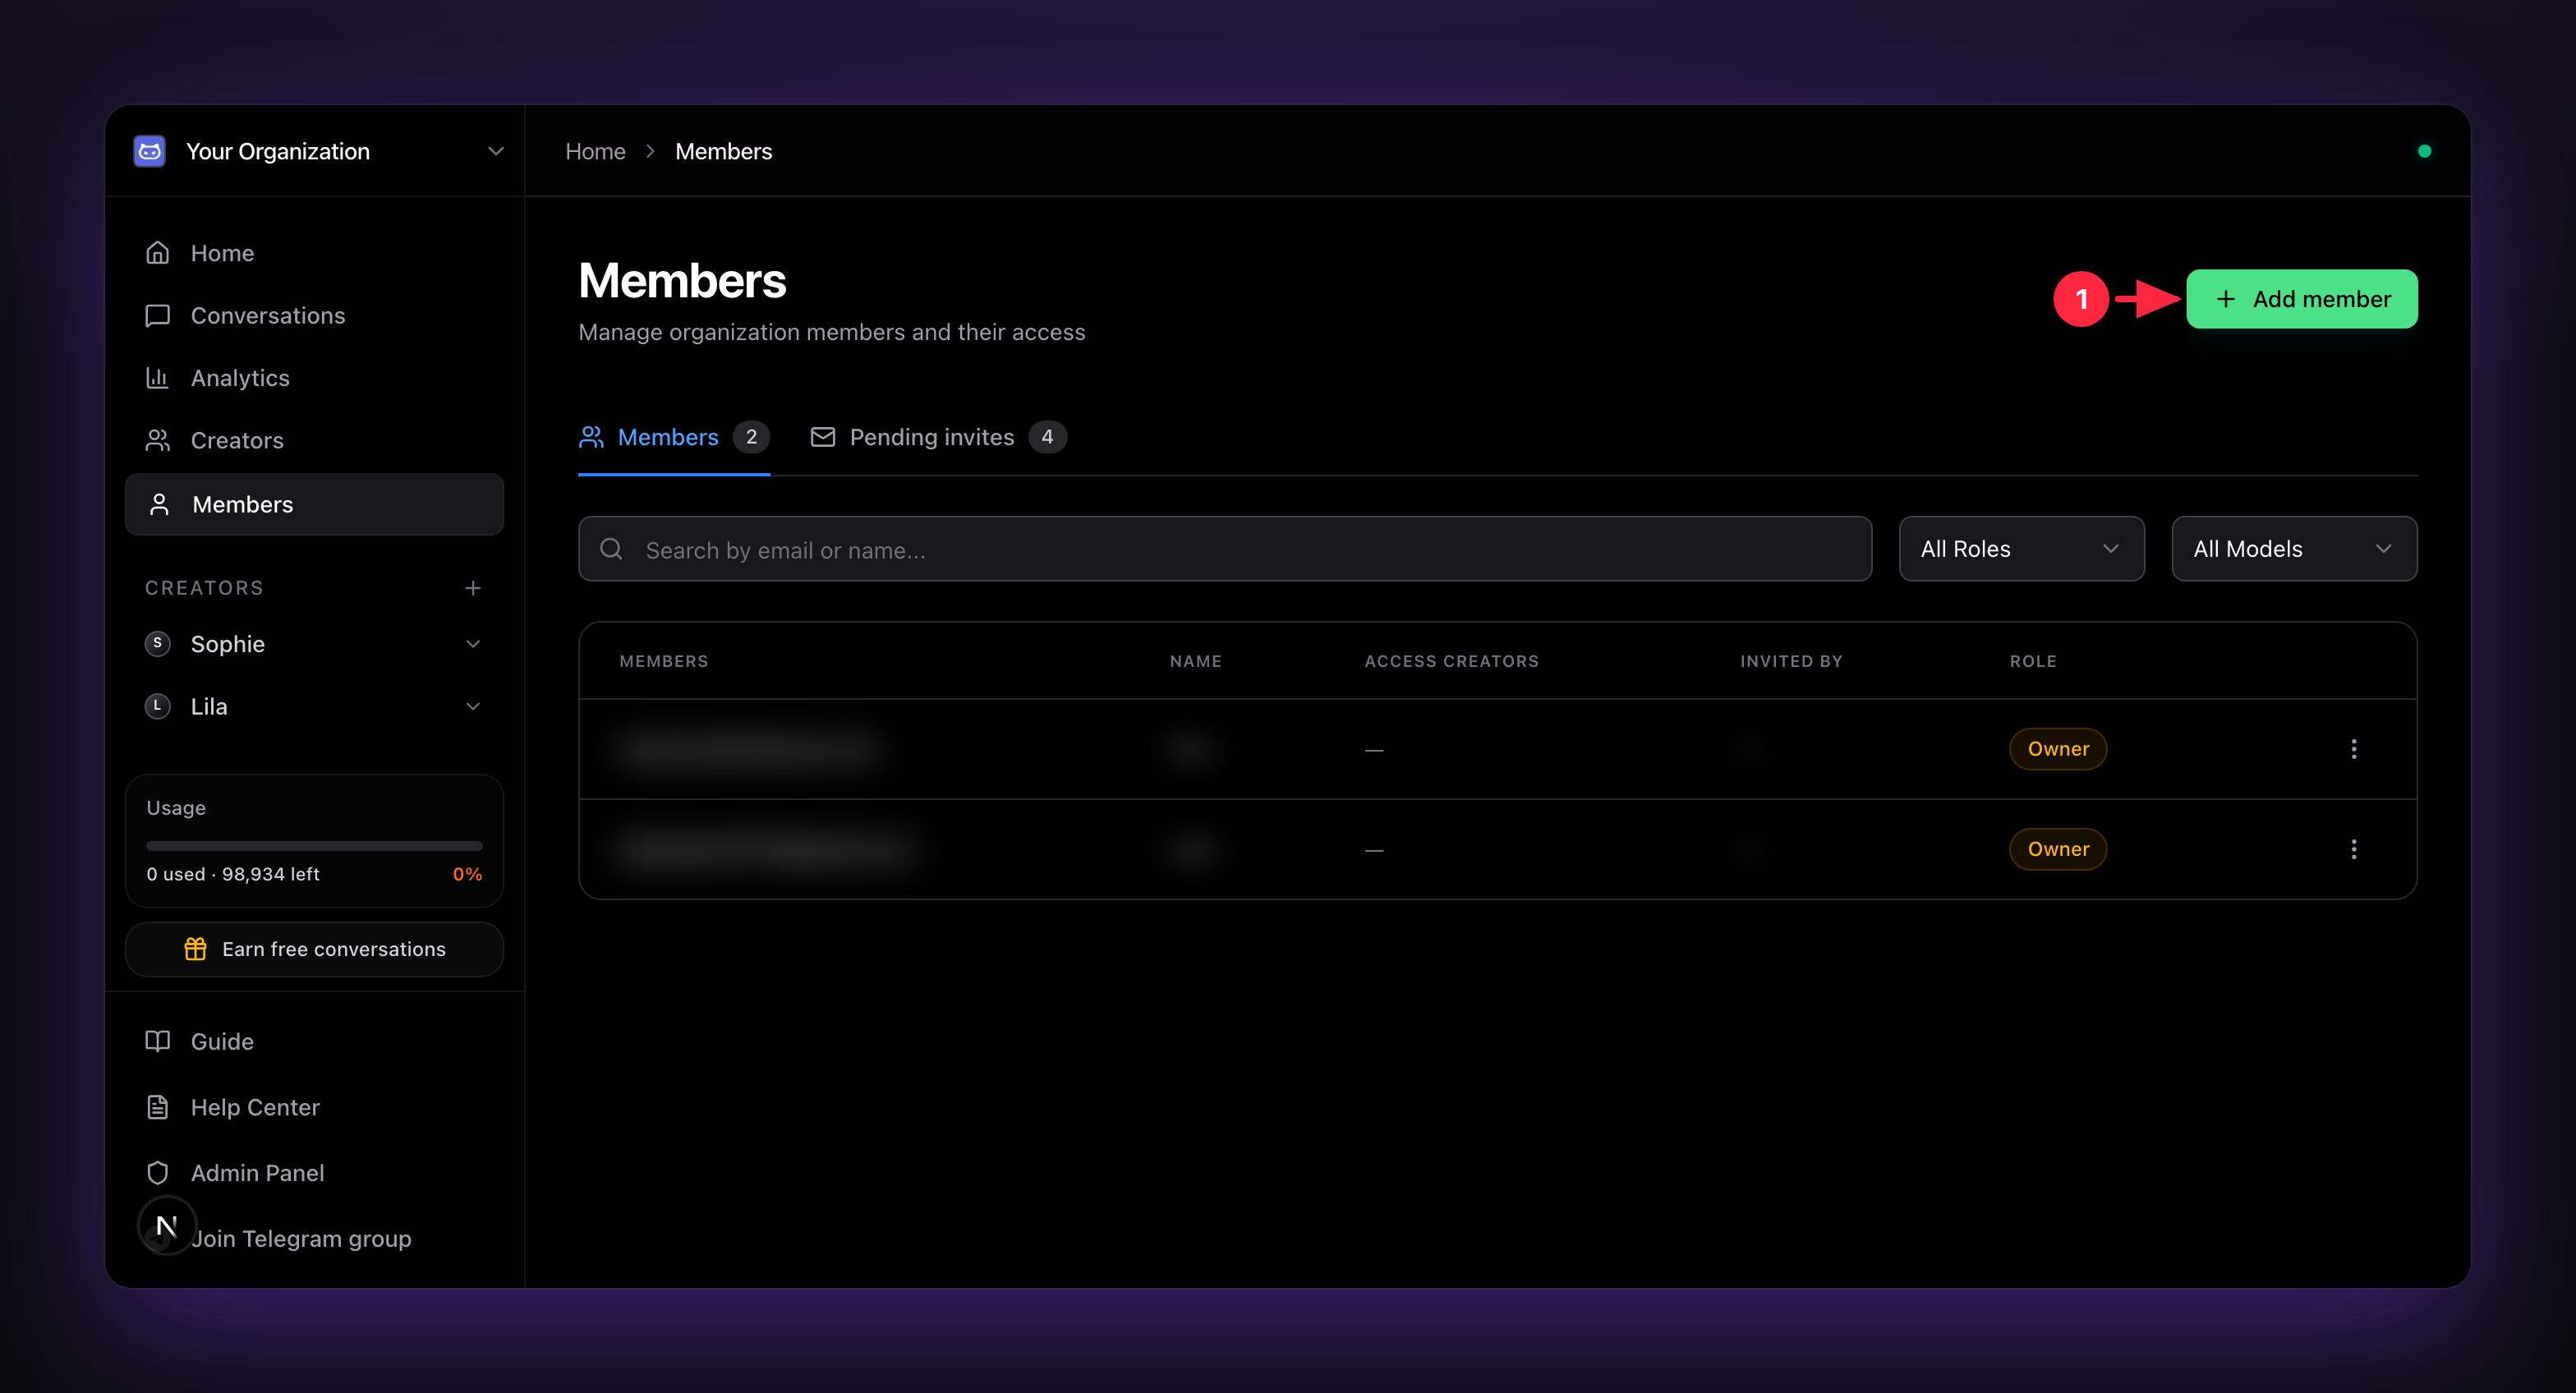Click the 0% usage value
The height and width of the screenshot is (1393, 2576).
(467, 874)
